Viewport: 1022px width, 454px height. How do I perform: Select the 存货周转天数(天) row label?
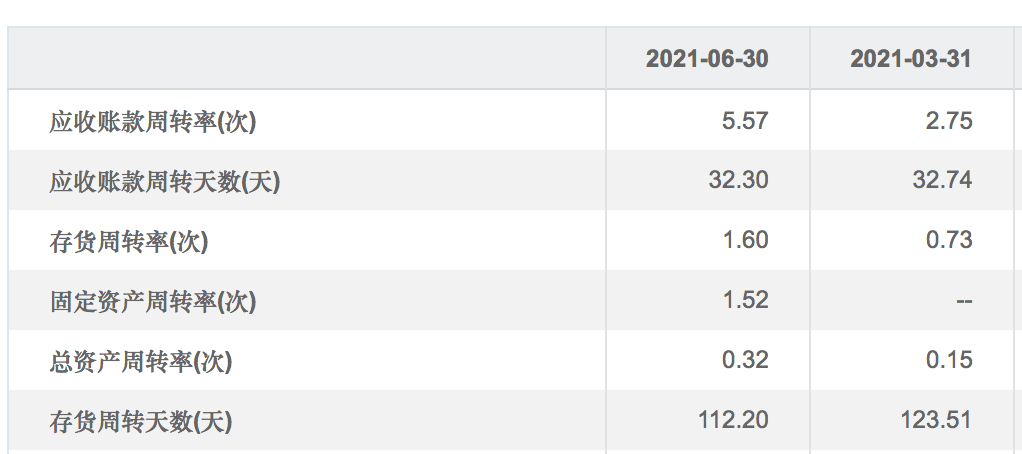pyautogui.click(x=141, y=421)
